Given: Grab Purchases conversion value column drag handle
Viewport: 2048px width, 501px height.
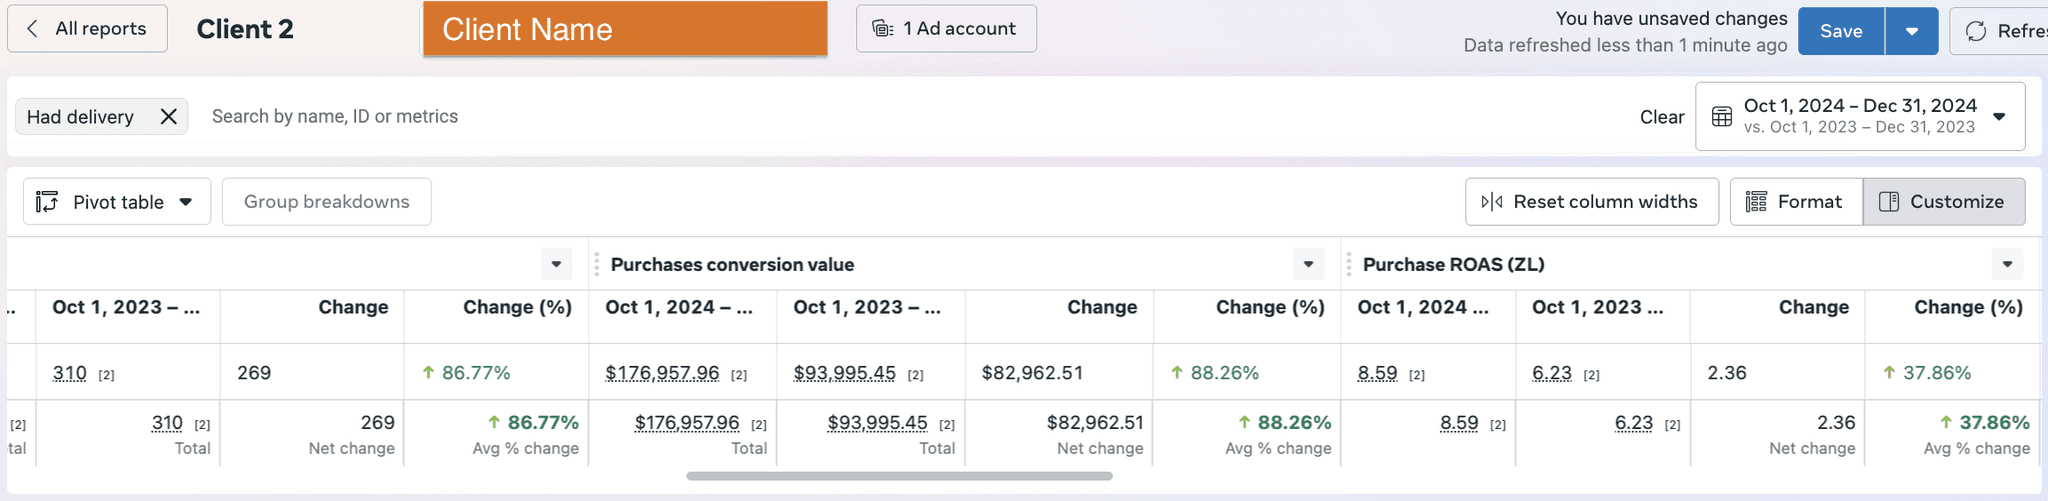Looking at the screenshot, I should pos(597,264).
